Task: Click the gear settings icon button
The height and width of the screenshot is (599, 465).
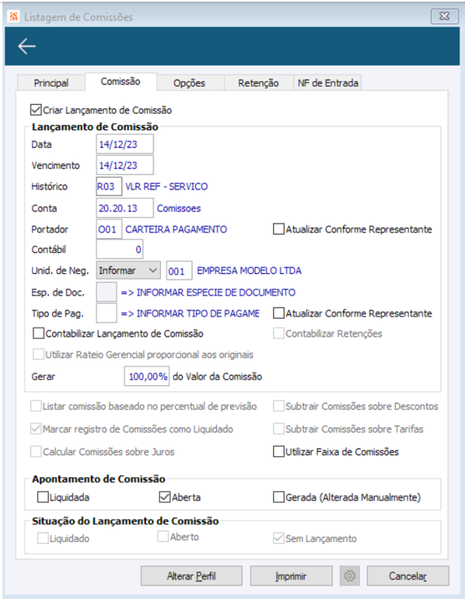Action: (350, 576)
